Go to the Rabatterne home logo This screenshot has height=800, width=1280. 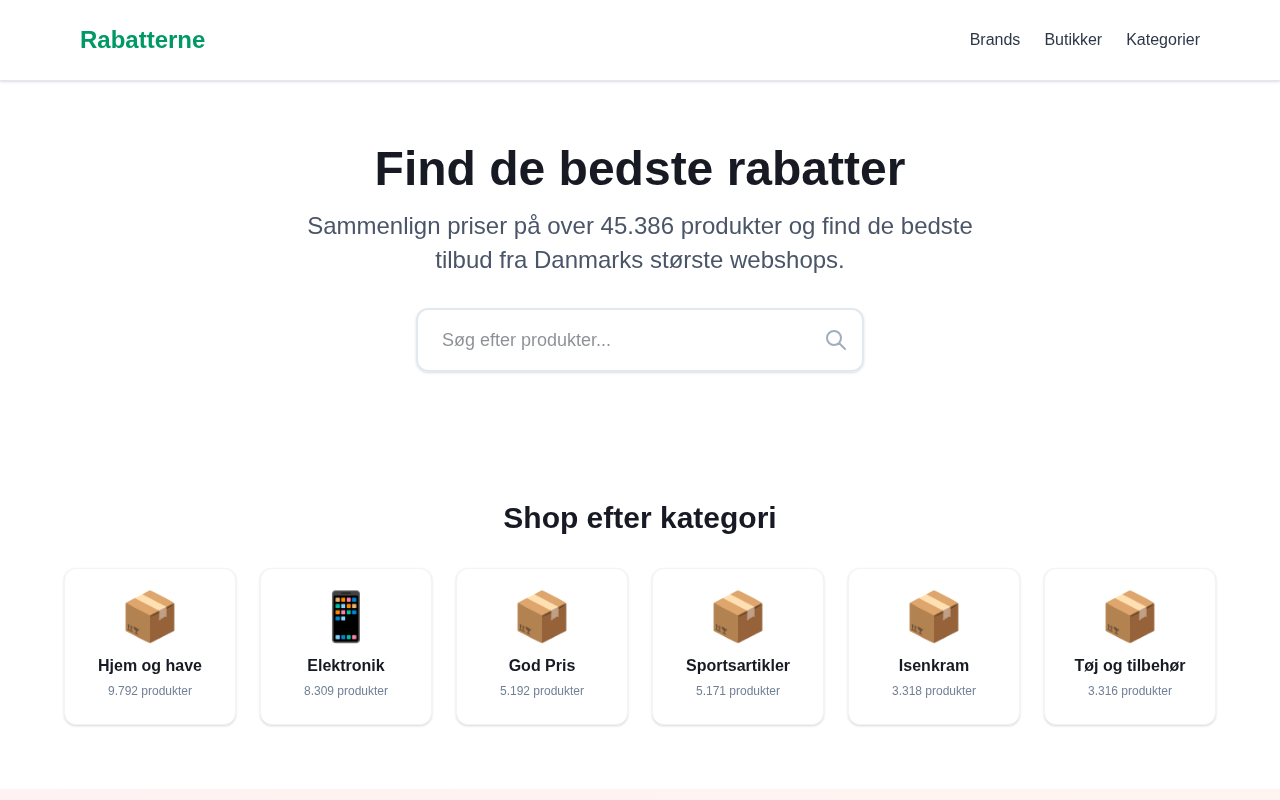click(x=142, y=40)
